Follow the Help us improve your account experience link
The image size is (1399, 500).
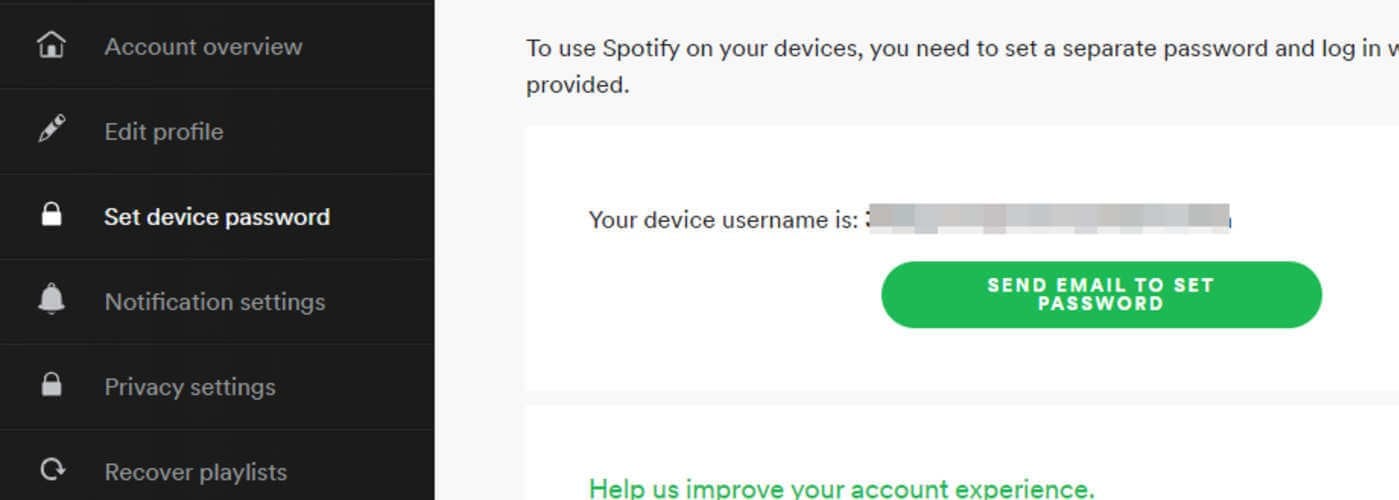[x=841, y=488]
